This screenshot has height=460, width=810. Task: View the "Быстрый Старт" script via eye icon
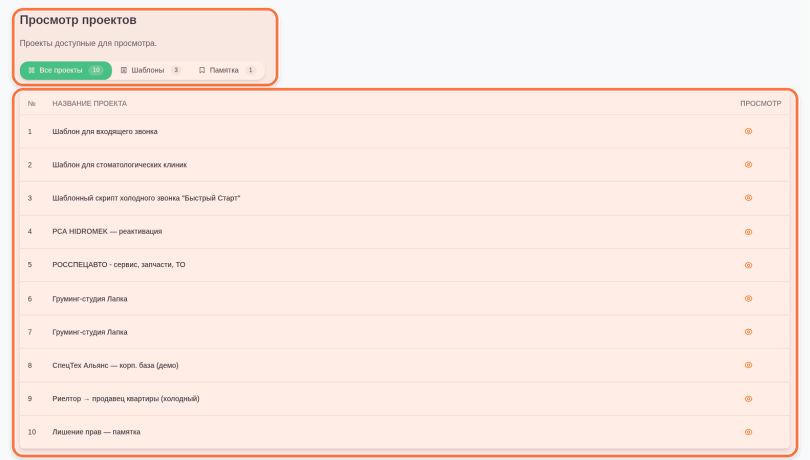click(x=748, y=198)
